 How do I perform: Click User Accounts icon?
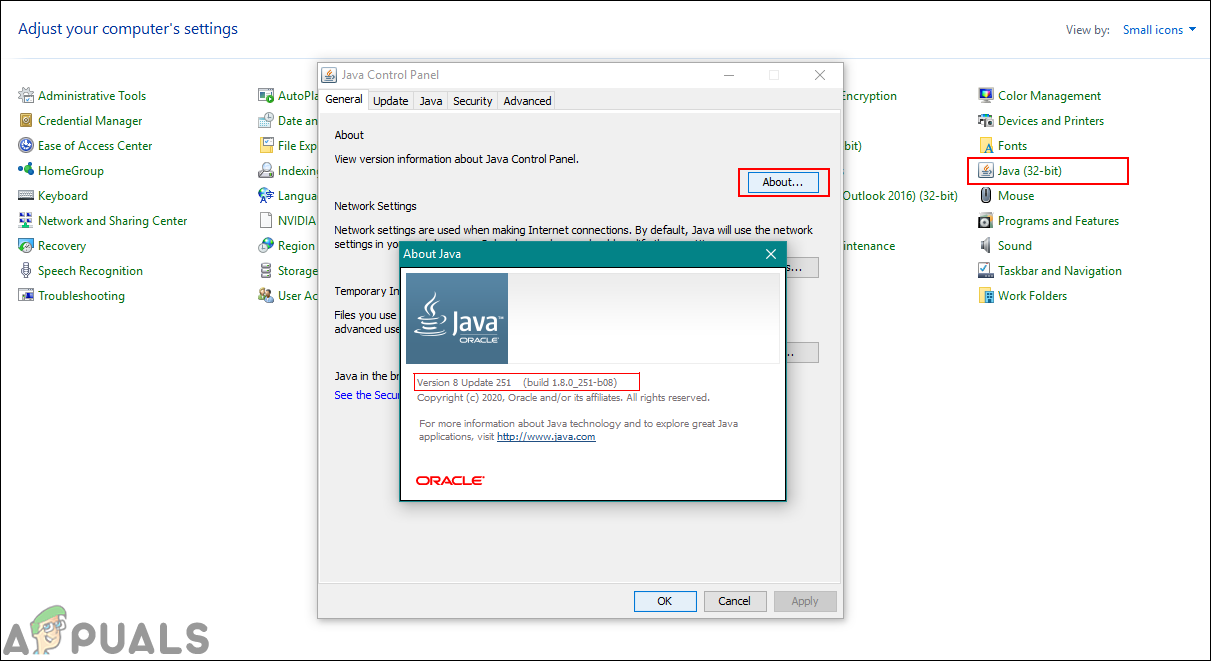pyautogui.click(x=266, y=296)
